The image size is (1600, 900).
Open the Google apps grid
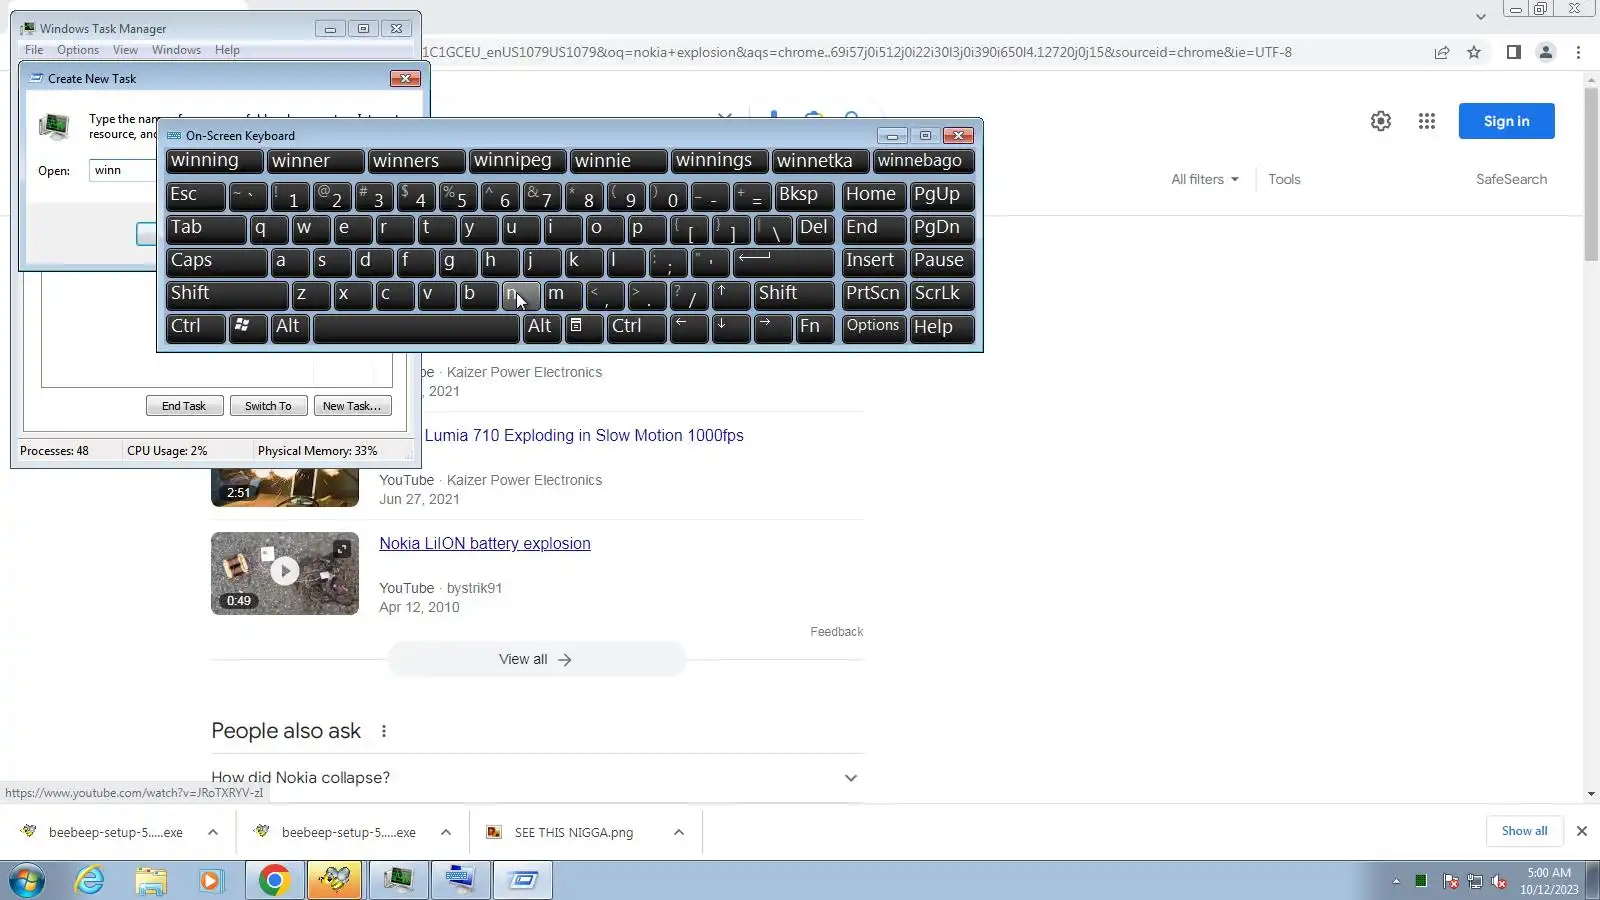(x=1427, y=121)
